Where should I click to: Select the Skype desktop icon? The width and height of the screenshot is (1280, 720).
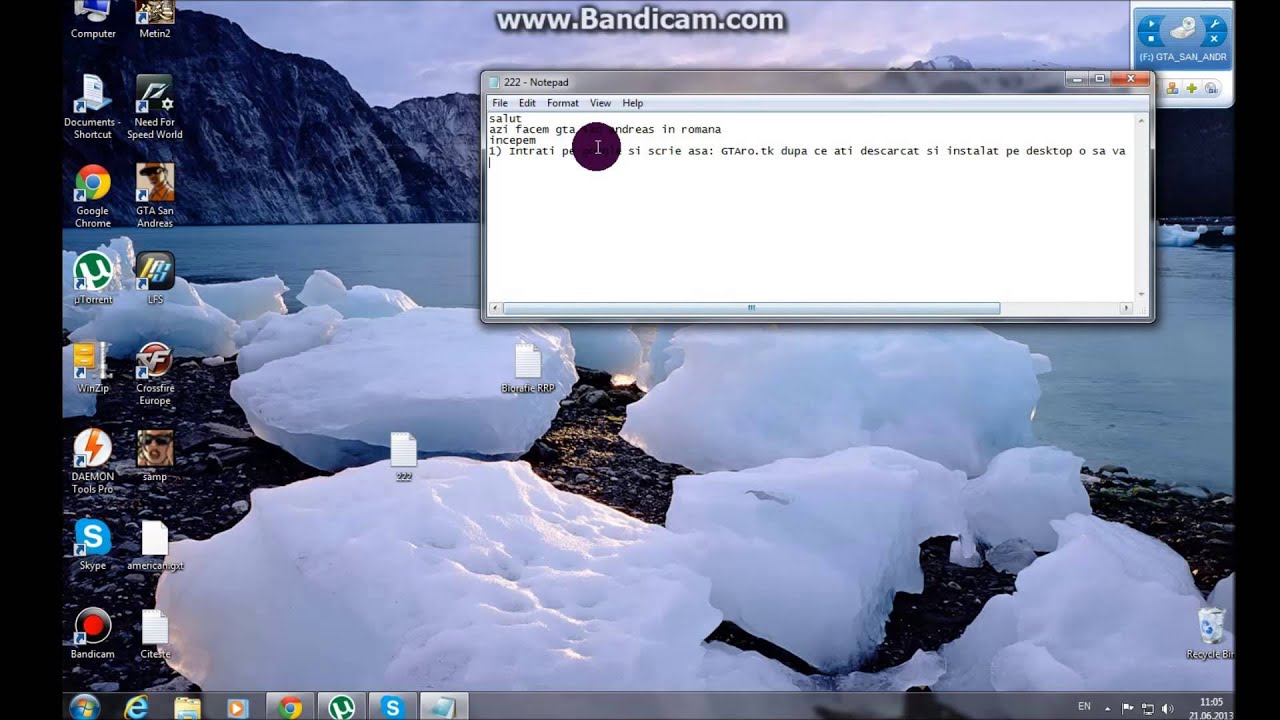(92, 545)
